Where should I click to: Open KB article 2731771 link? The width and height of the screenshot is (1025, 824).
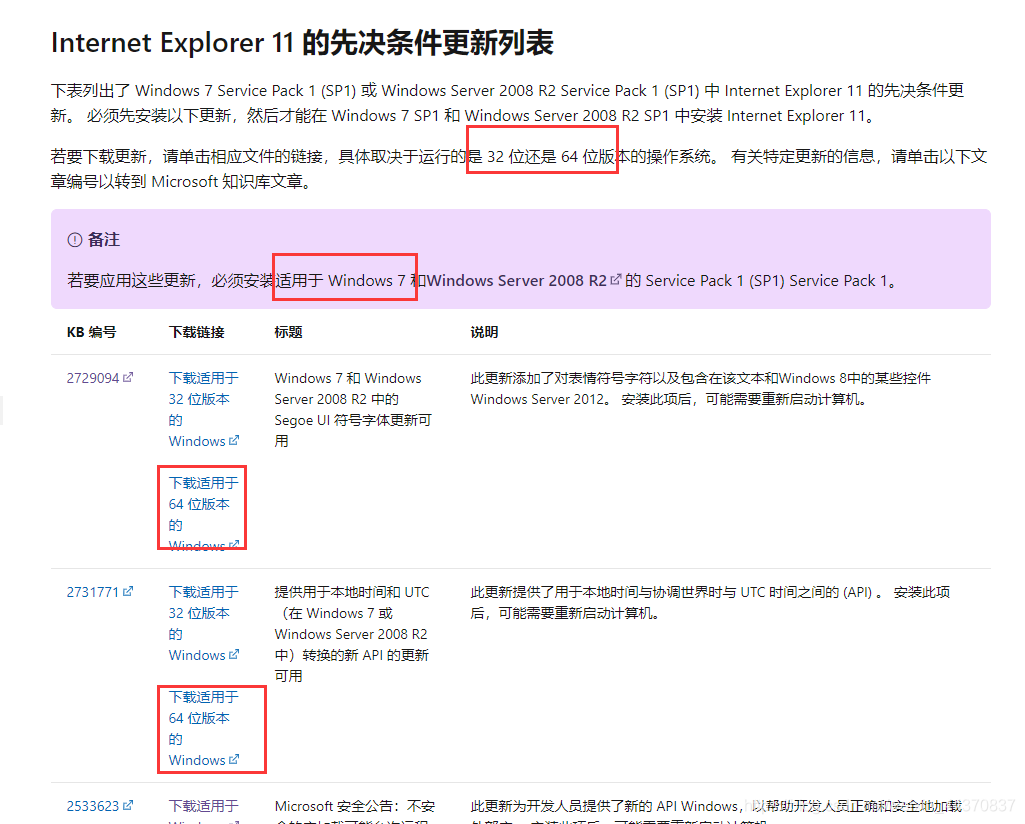pyautogui.click(x=99, y=592)
